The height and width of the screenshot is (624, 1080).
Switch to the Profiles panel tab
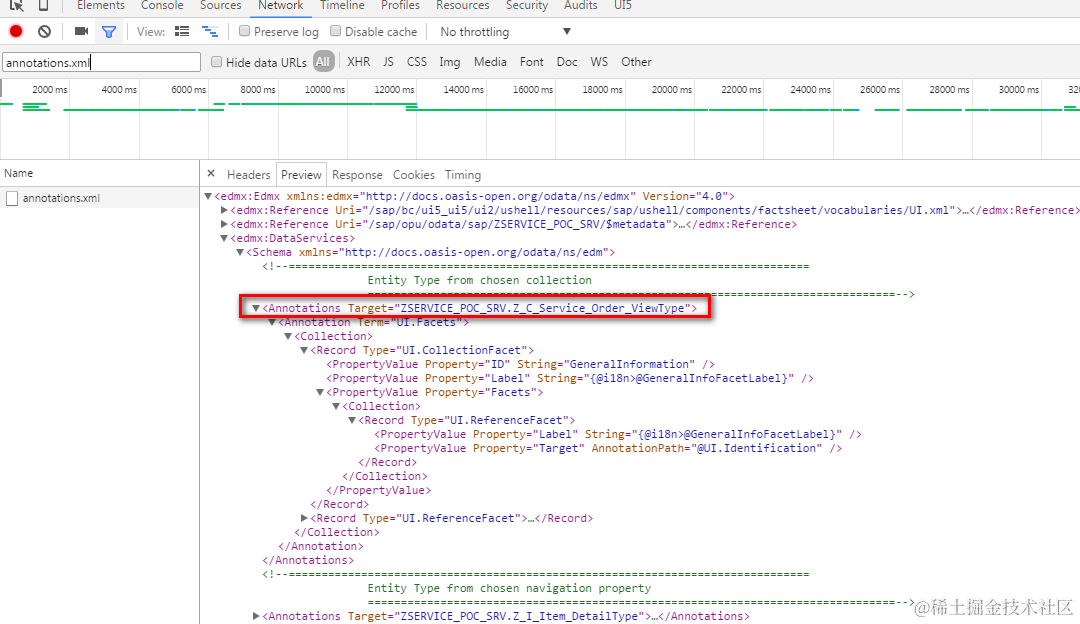pos(400,6)
